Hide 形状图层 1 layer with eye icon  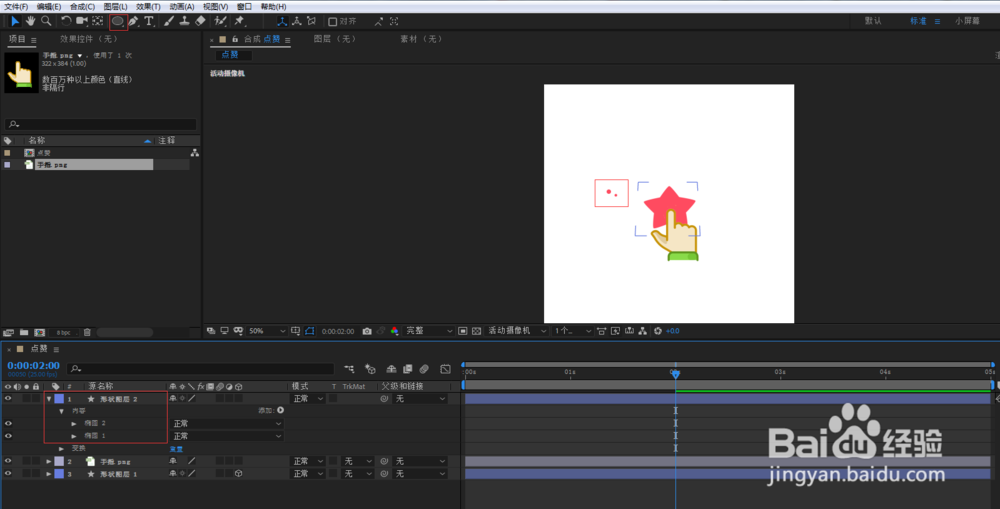tap(8, 474)
